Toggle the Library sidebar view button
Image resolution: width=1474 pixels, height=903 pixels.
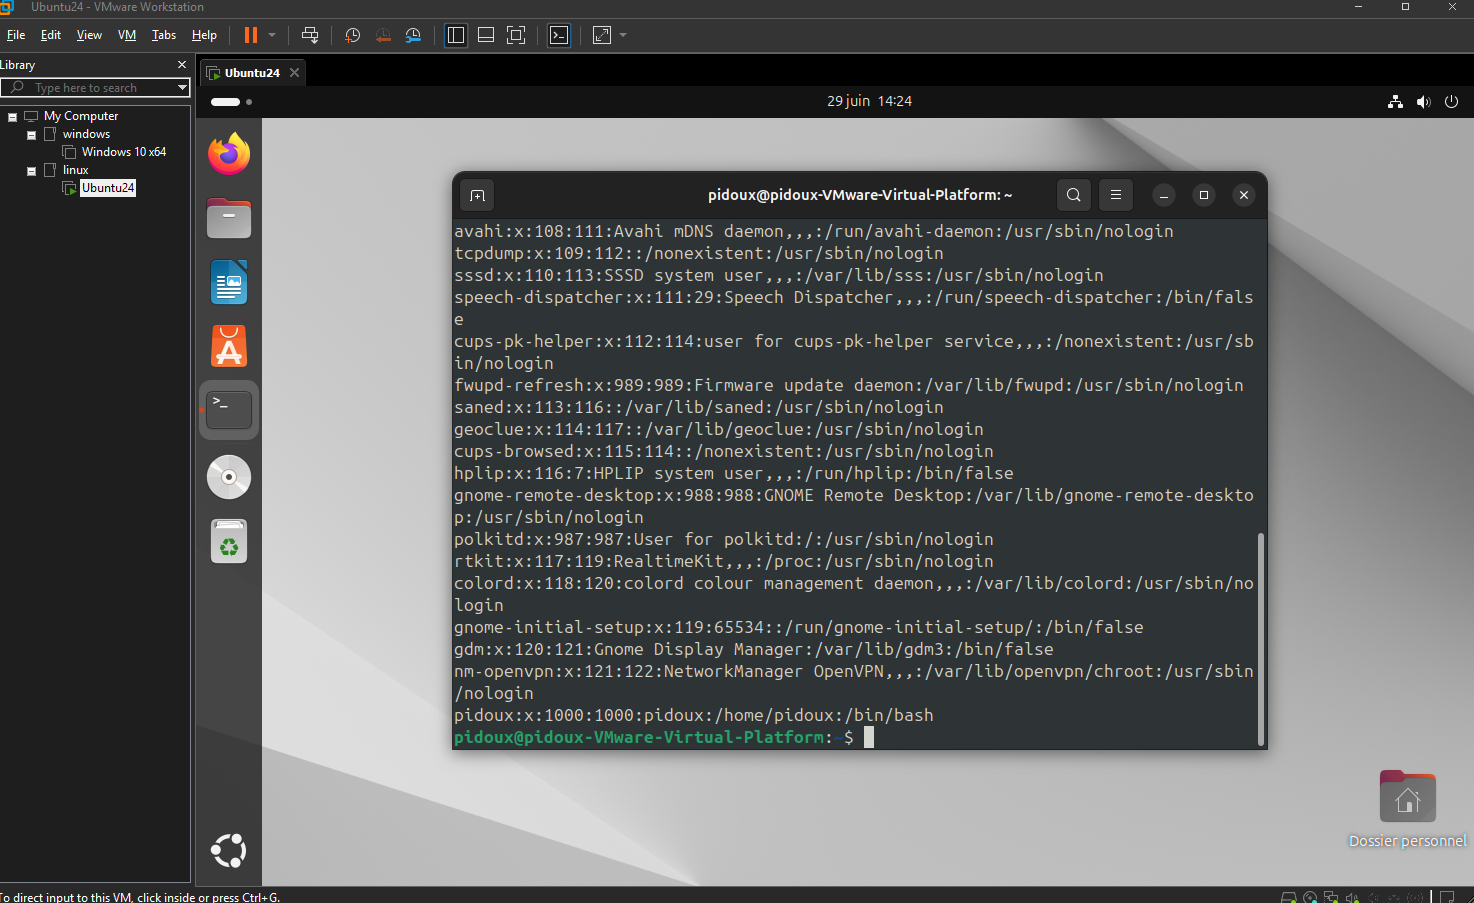pyautogui.click(x=456, y=35)
